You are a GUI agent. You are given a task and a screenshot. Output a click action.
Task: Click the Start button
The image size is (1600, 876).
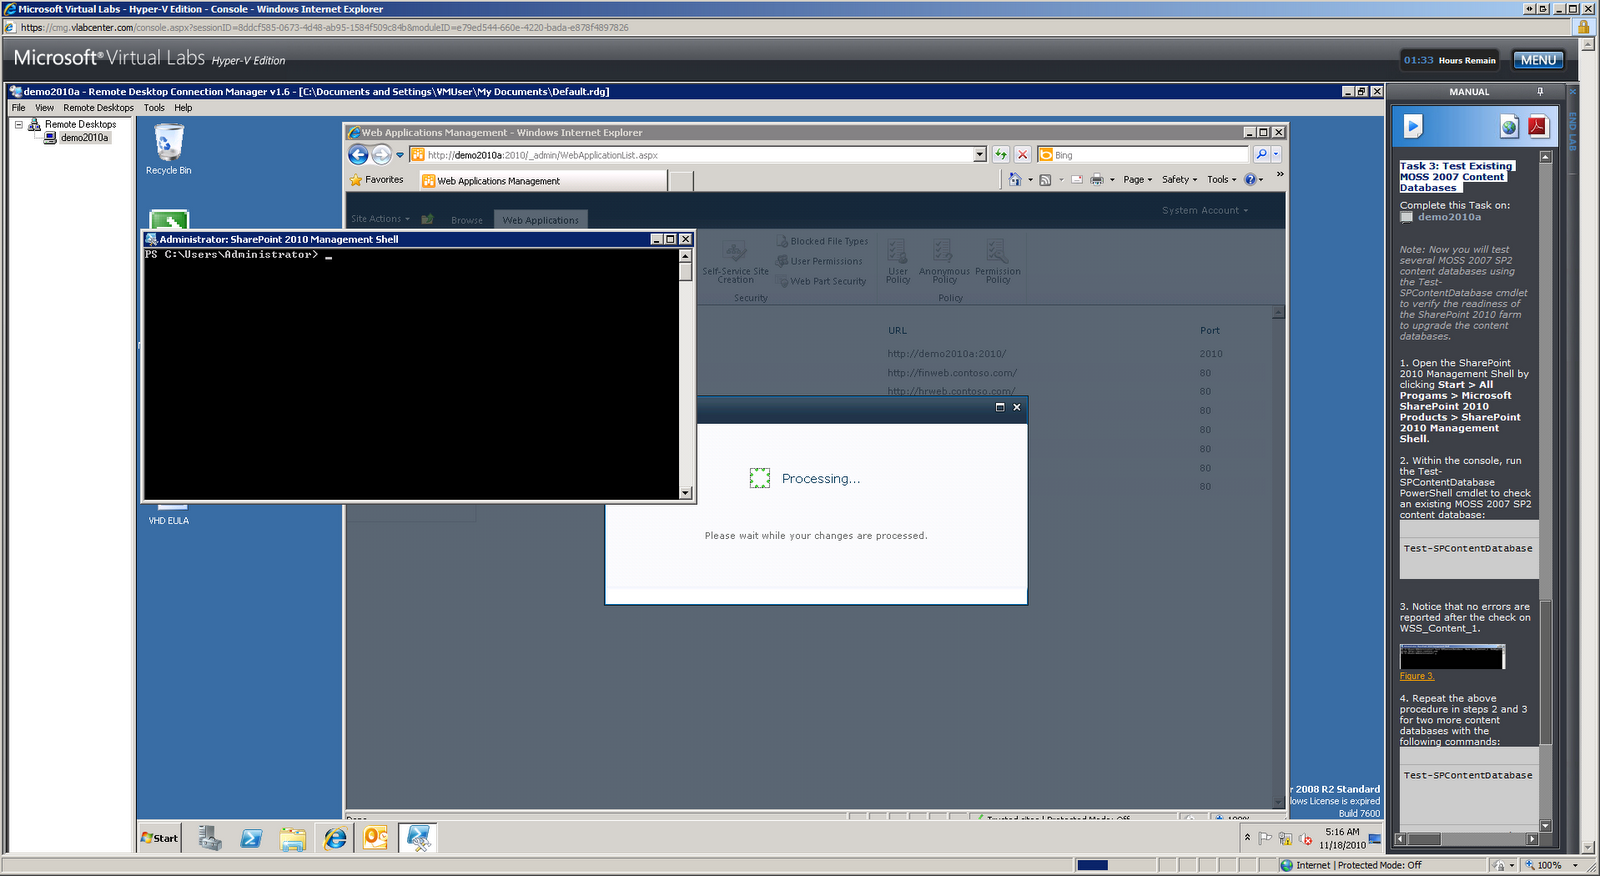[x=160, y=838]
